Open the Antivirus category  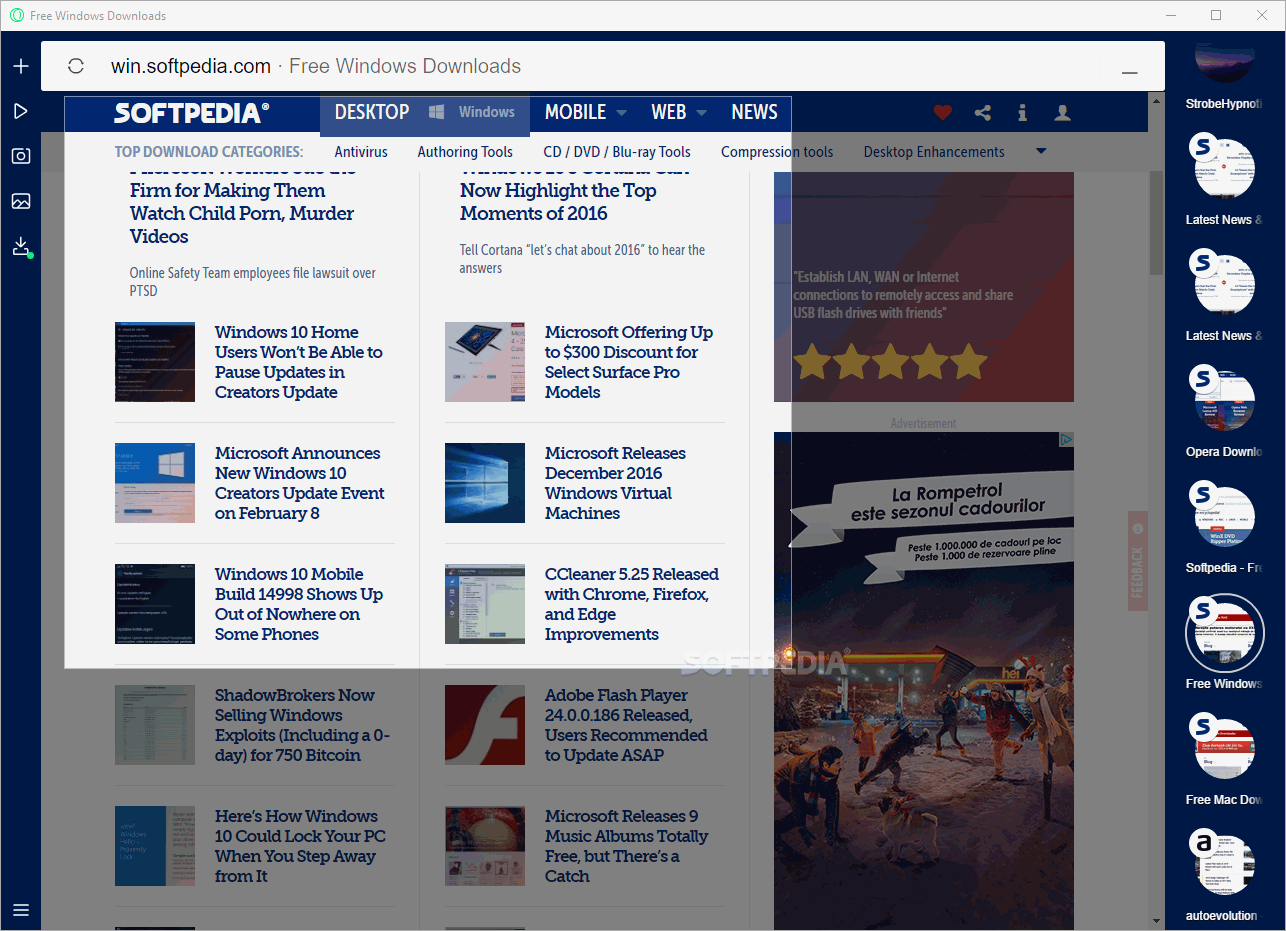point(361,152)
